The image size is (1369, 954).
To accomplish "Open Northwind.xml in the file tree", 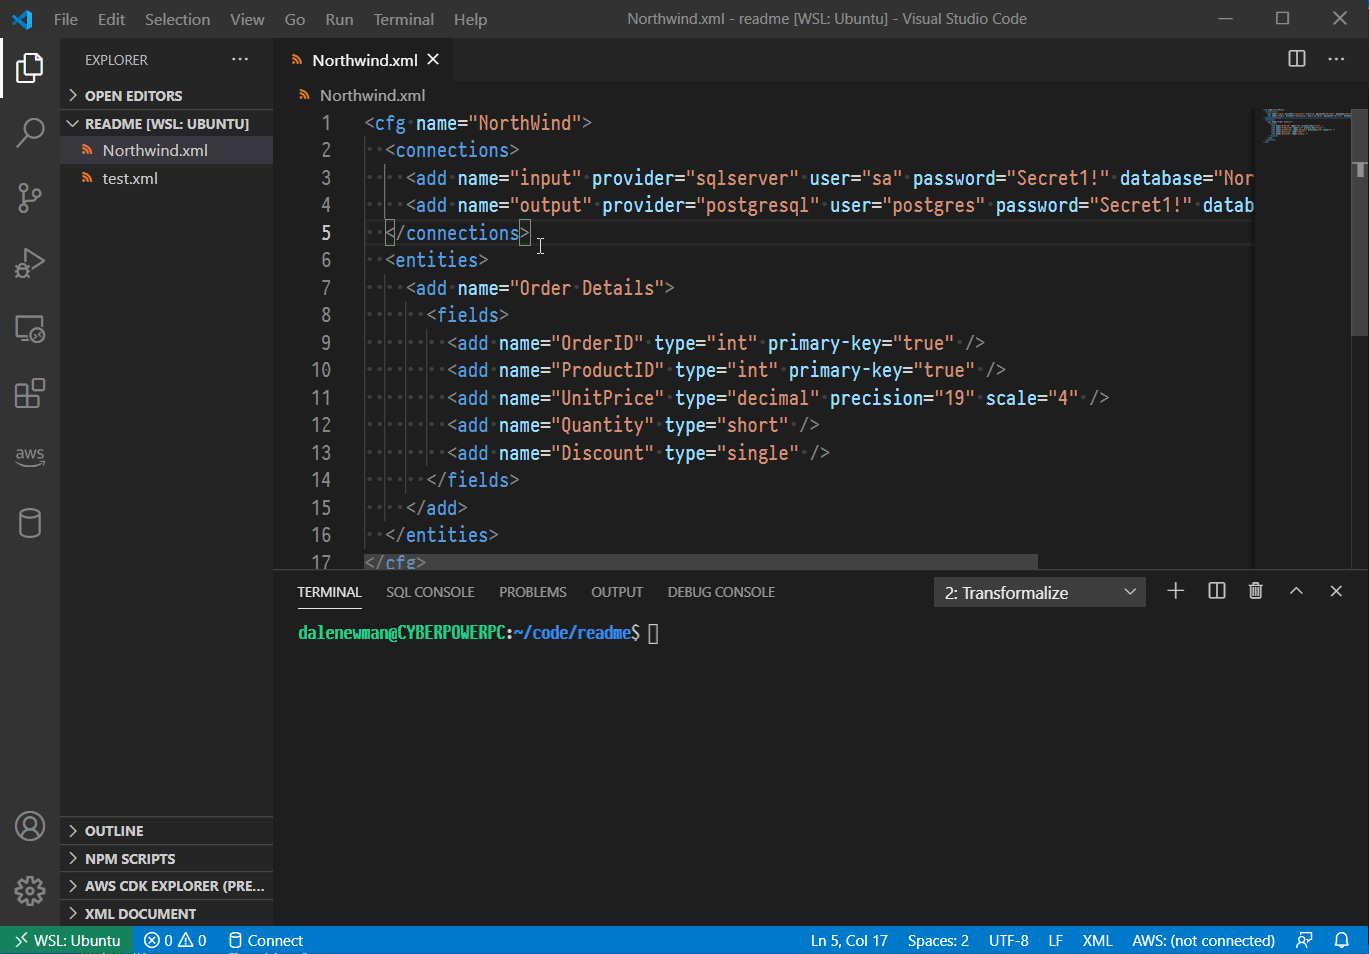I will point(166,150).
